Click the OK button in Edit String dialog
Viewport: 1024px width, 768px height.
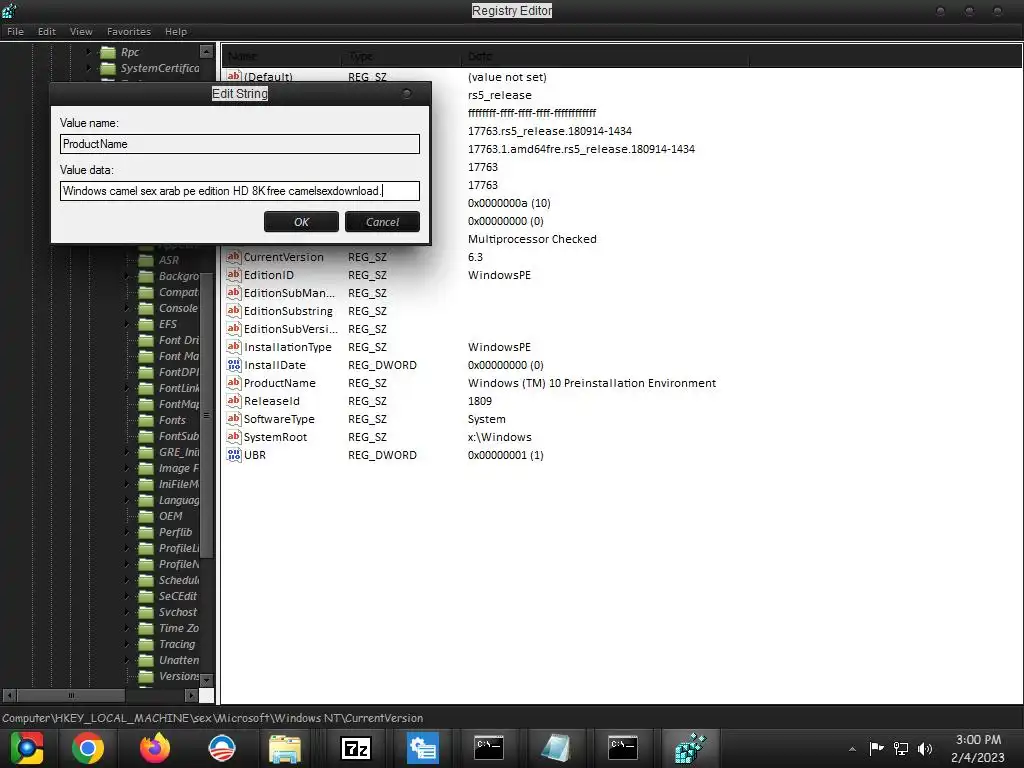[301, 222]
